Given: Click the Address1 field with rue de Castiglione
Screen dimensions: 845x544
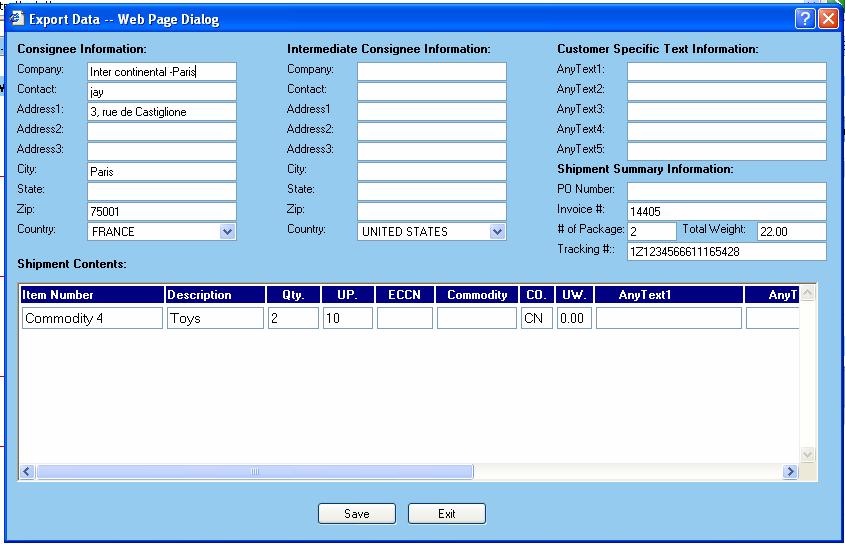Looking at the screenshot, I should pos(162,111).
